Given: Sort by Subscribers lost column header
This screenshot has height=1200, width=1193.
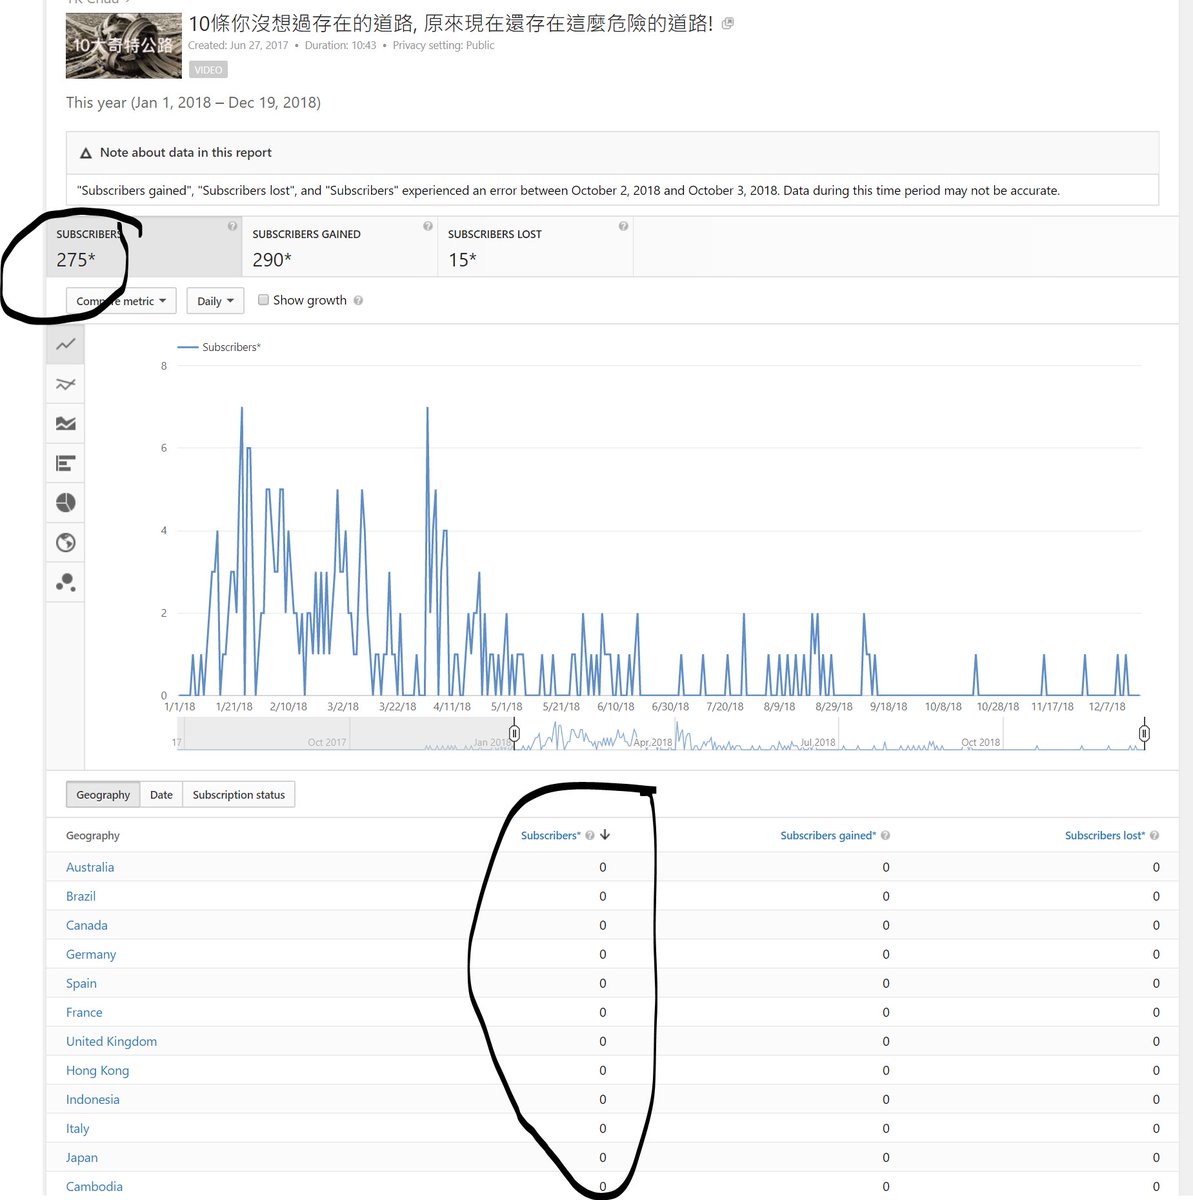Looking at the screenshot, I should [x=1105, y=836].
